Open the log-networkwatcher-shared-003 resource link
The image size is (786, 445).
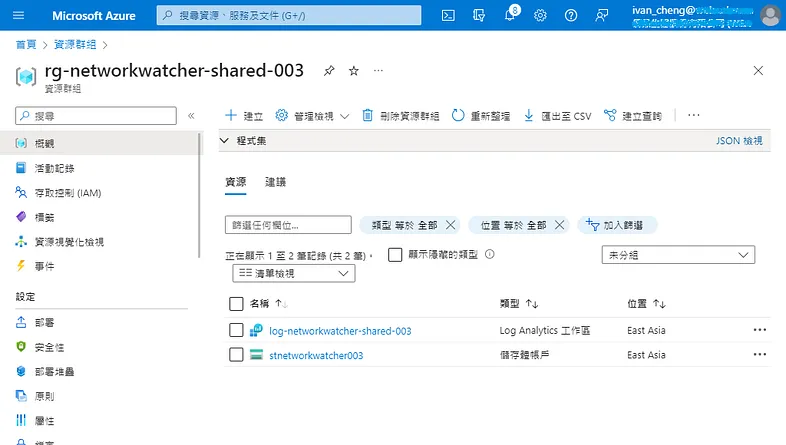tap(340, 331)
